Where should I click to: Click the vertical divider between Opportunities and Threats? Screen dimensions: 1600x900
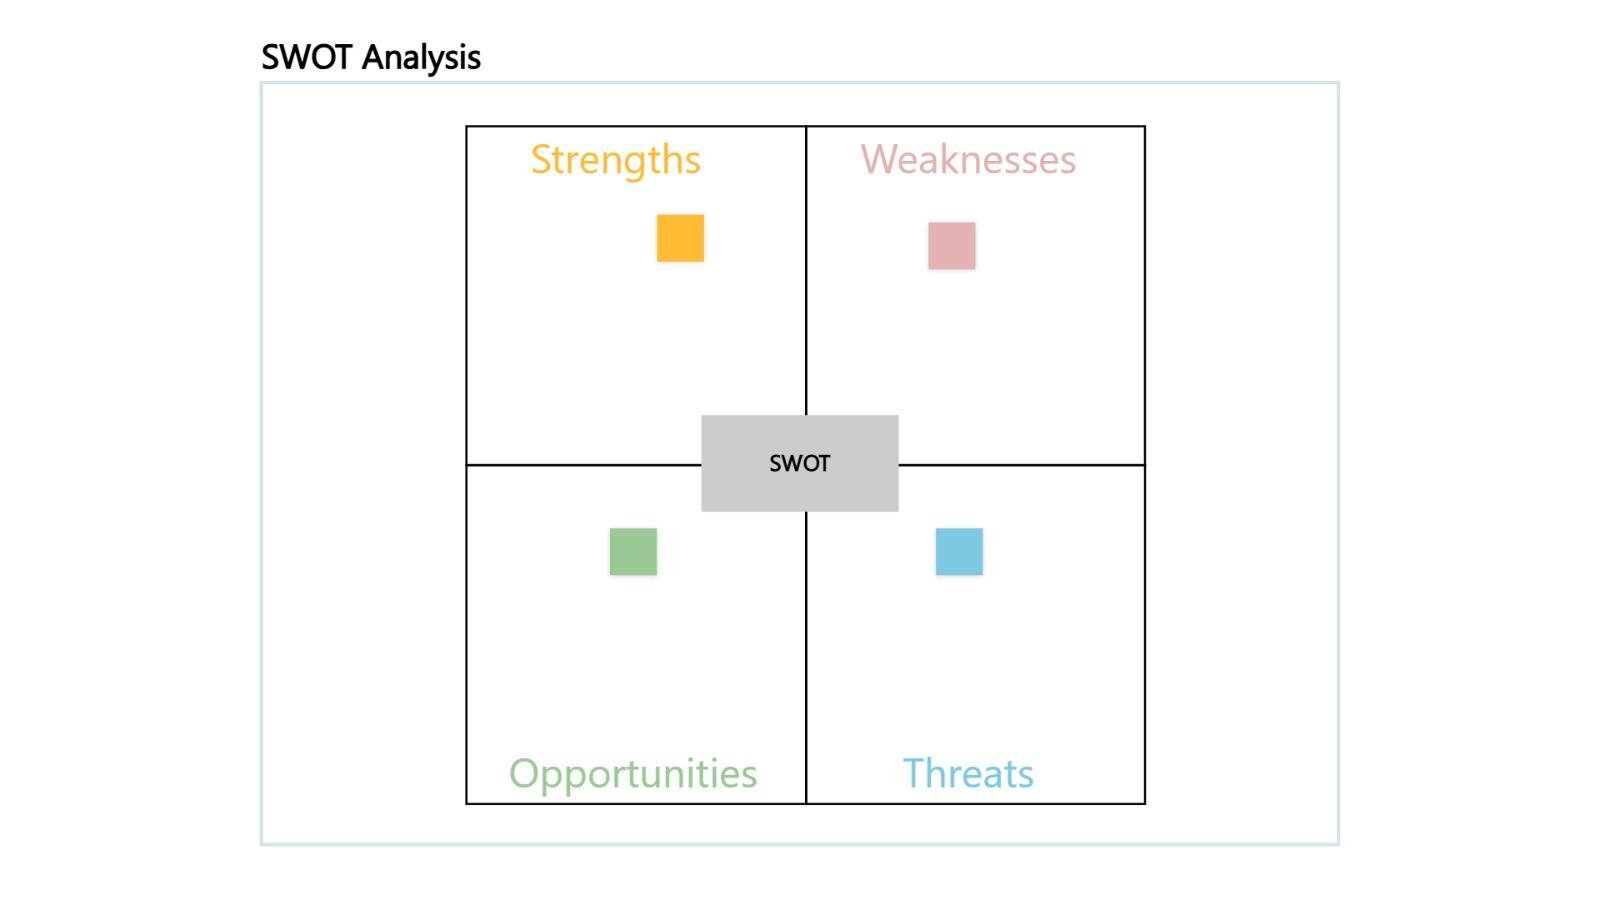pyautogui.click(x=806, y=660)
